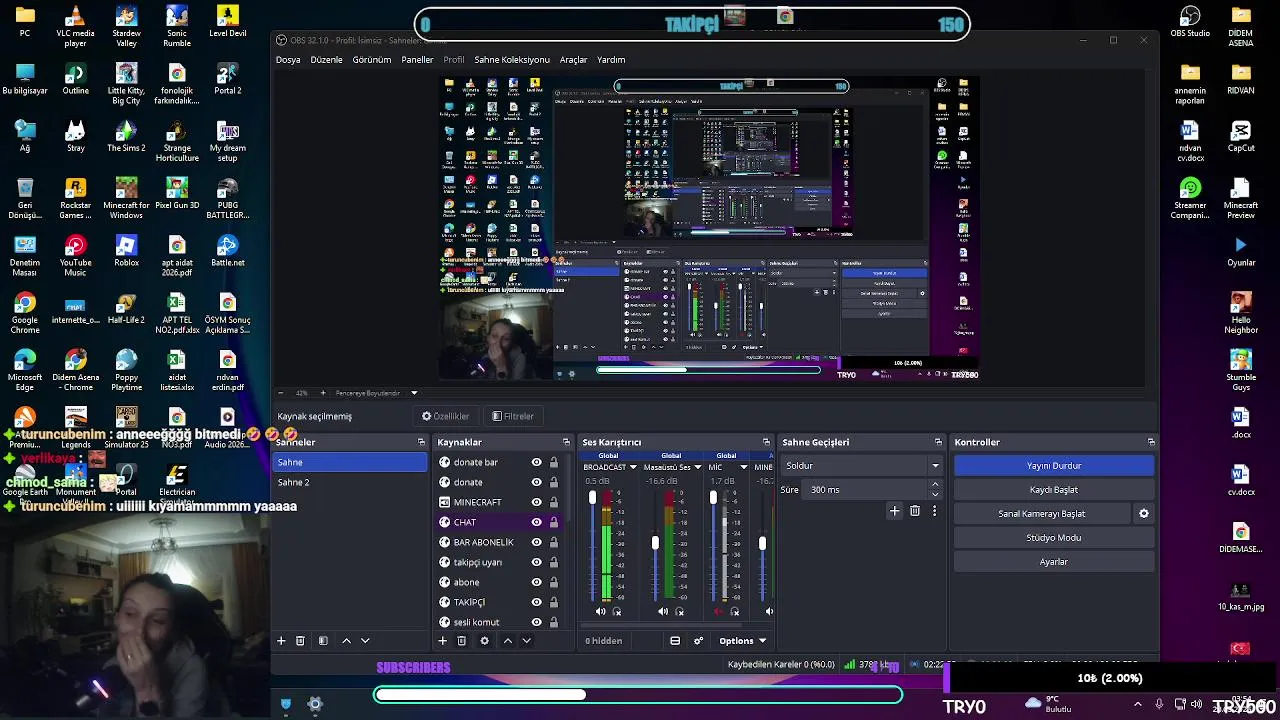1280x720 pixels.
Task: Open scene filters icon in Sahneler toolbar
Action: click(x=323, y=641)
